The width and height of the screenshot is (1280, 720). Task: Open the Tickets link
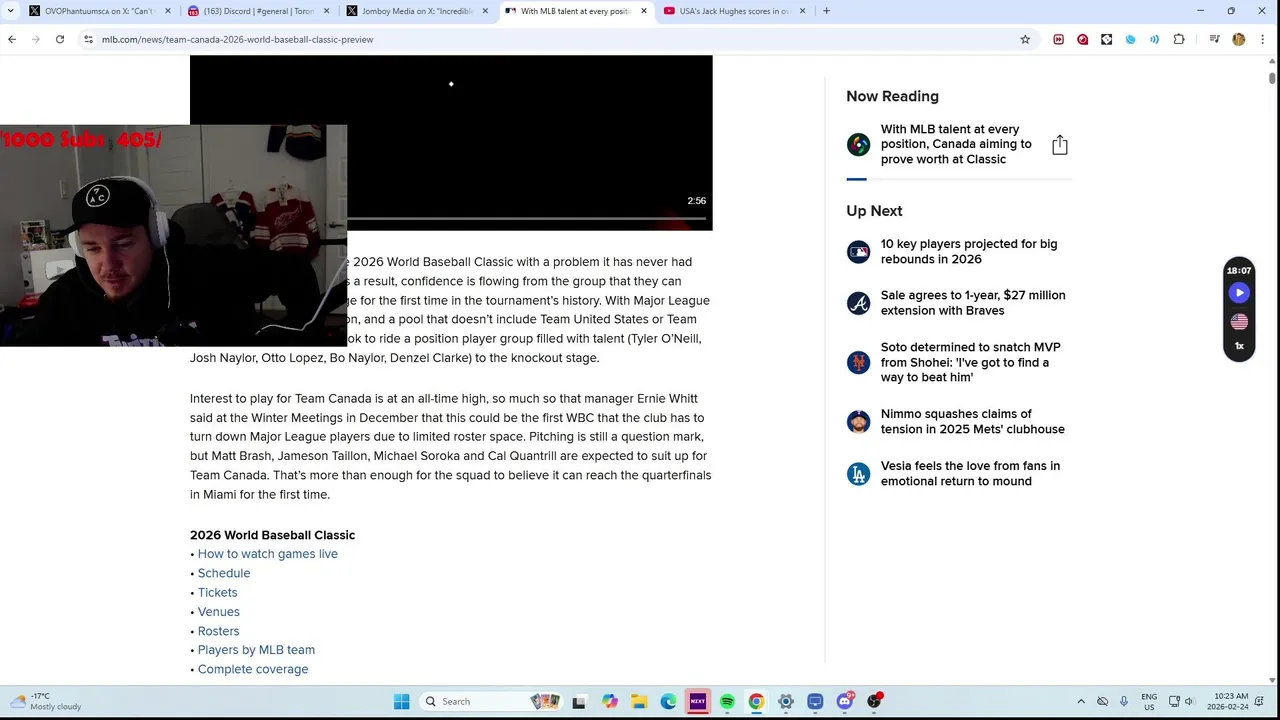(217, 592)
